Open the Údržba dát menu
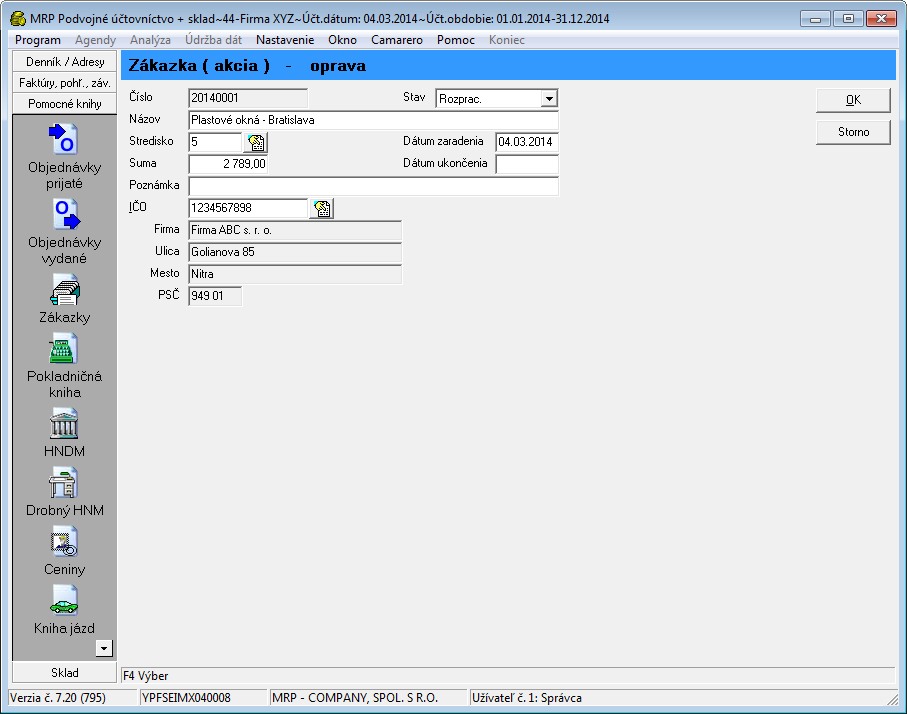 [213, 40]
